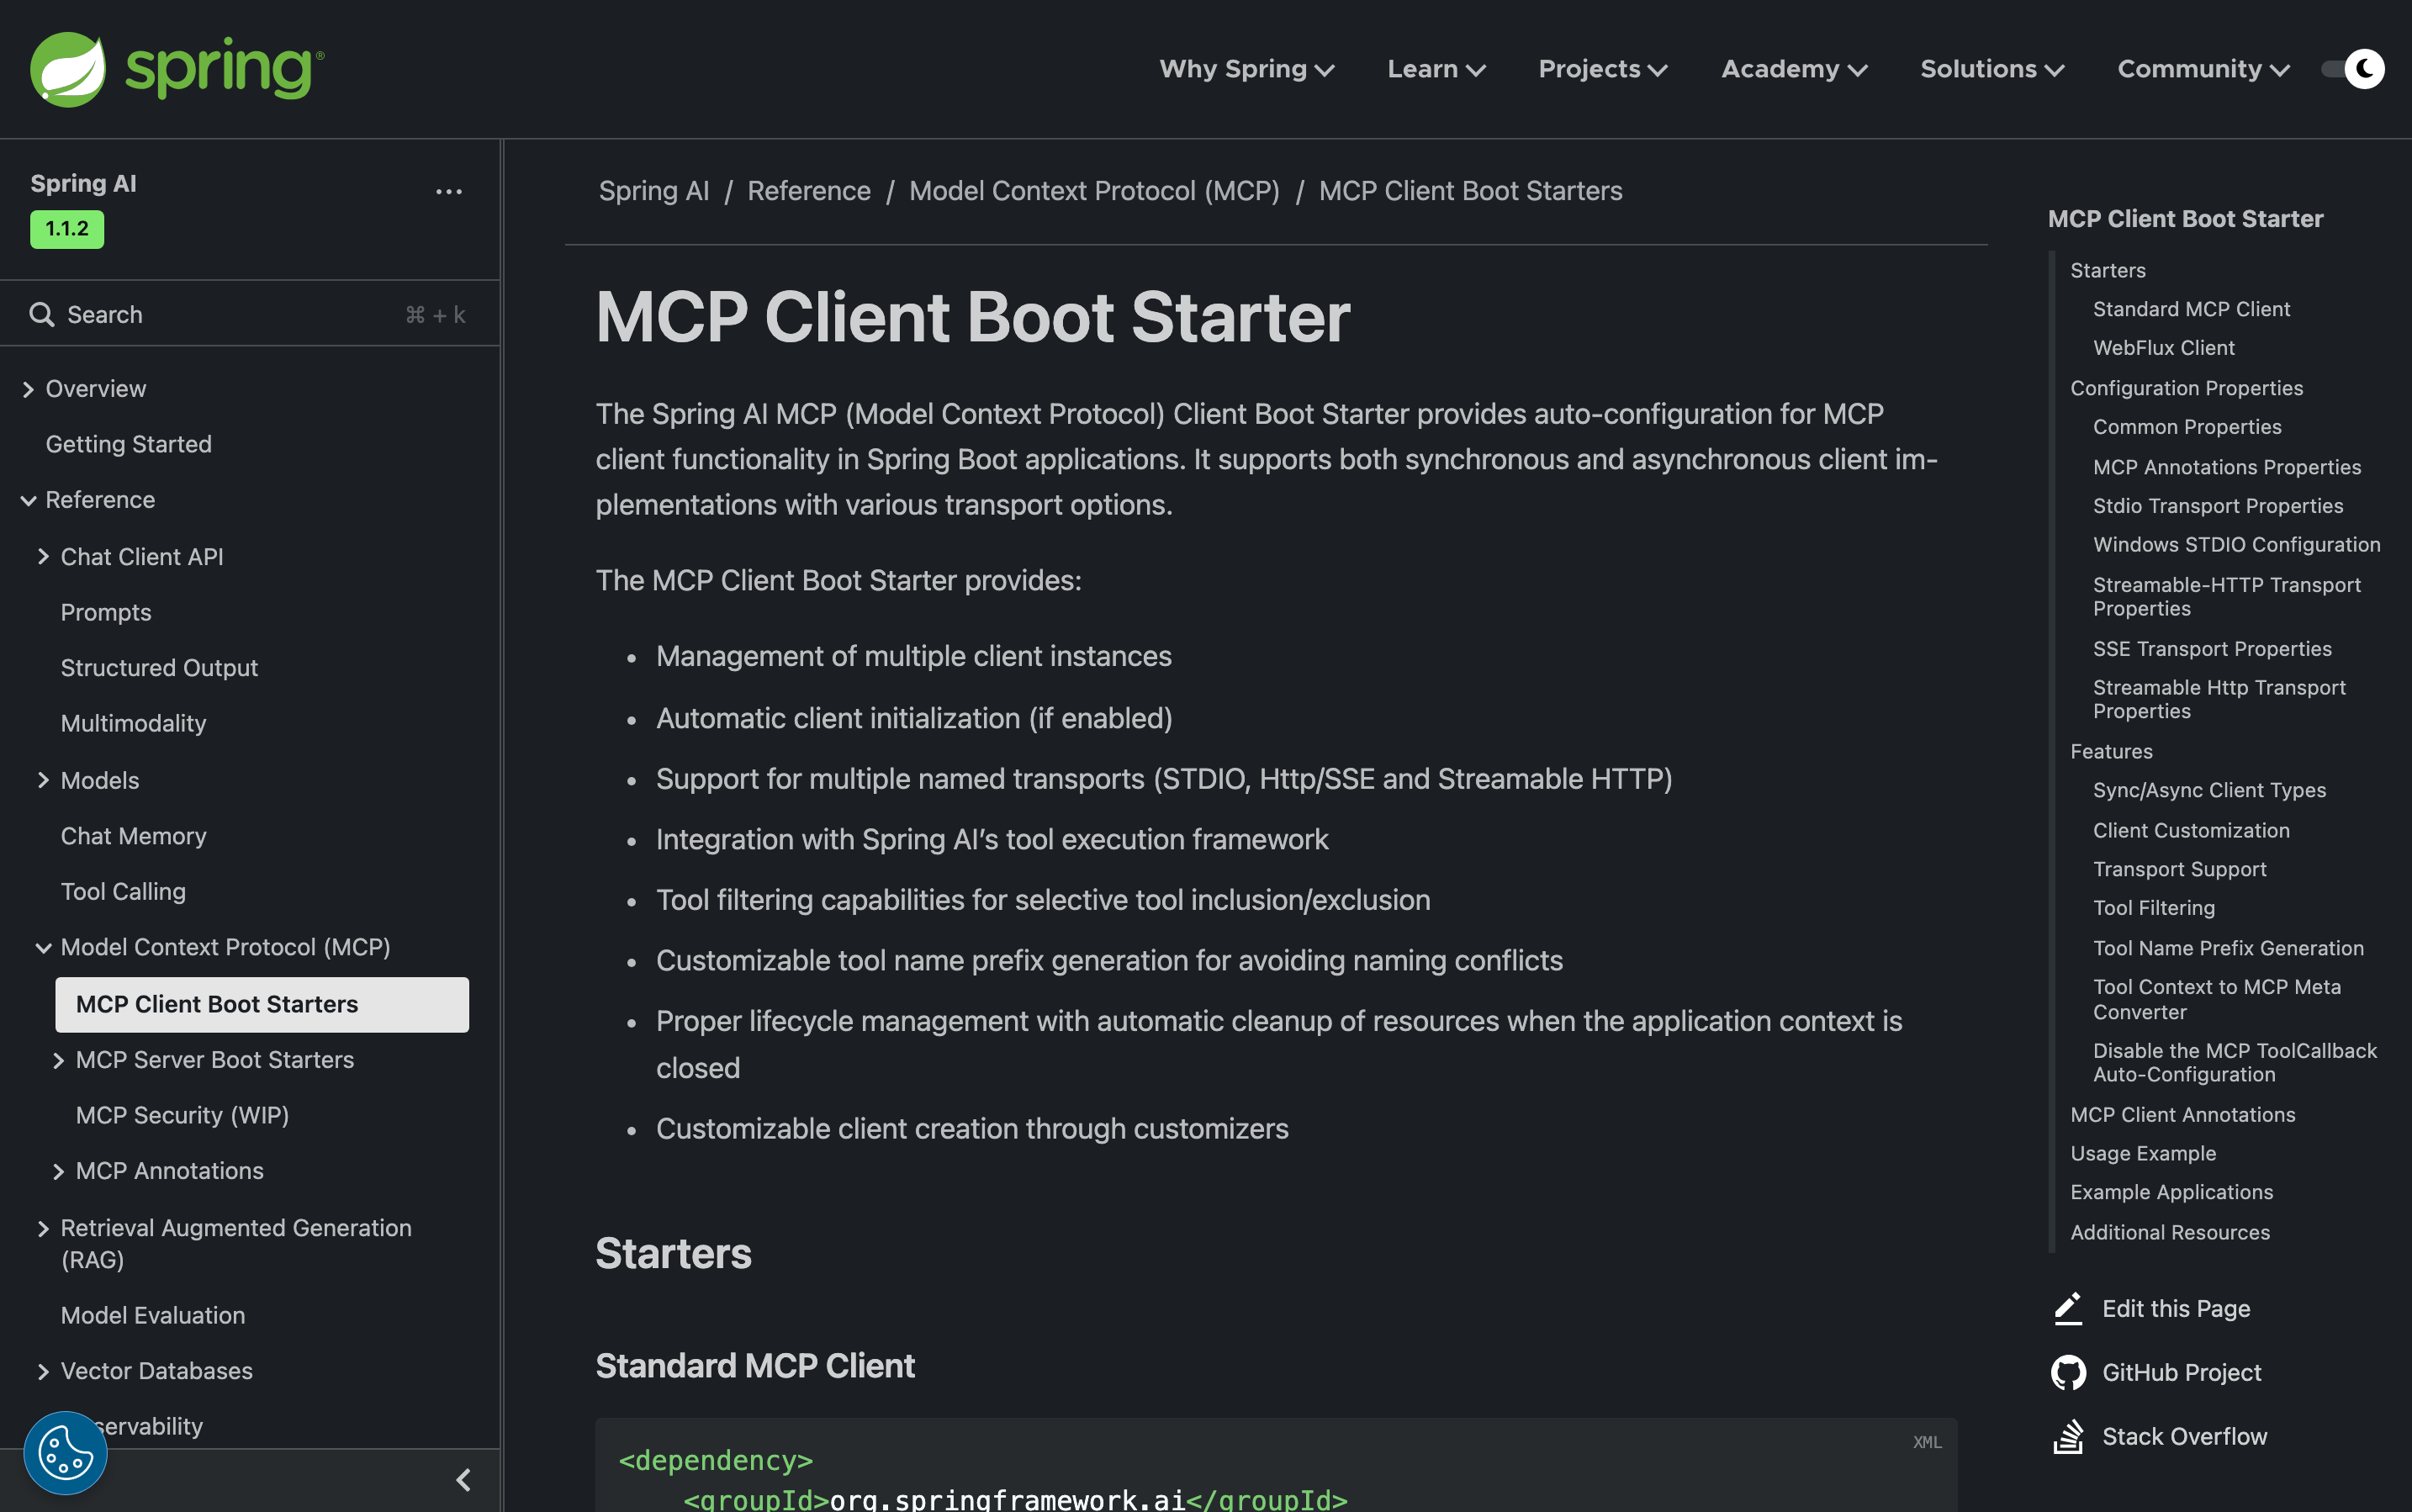Click the search magnifier icon
2412x1512 pixels.
41,315
